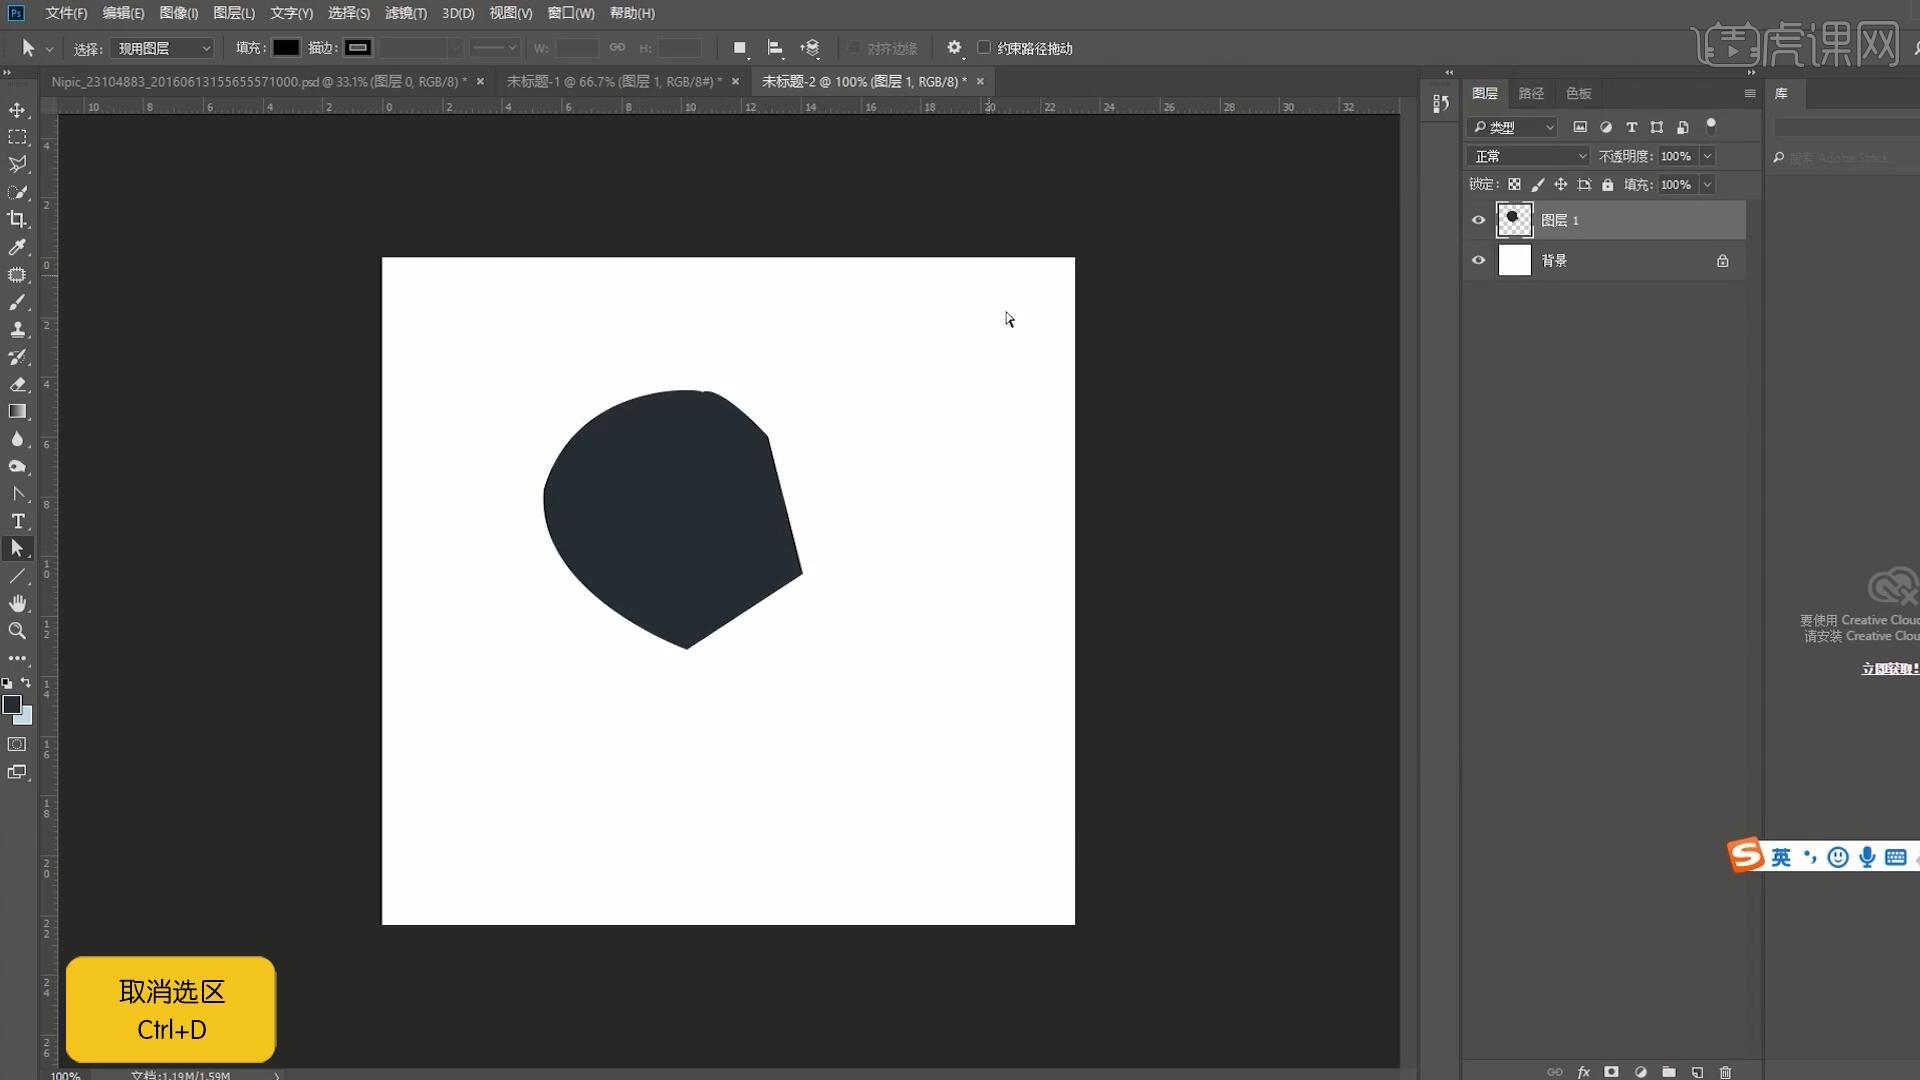Expand the 不透明度 opacity slider arrow
This screenshot has height=1080, width=1920.
point(1707,156)
